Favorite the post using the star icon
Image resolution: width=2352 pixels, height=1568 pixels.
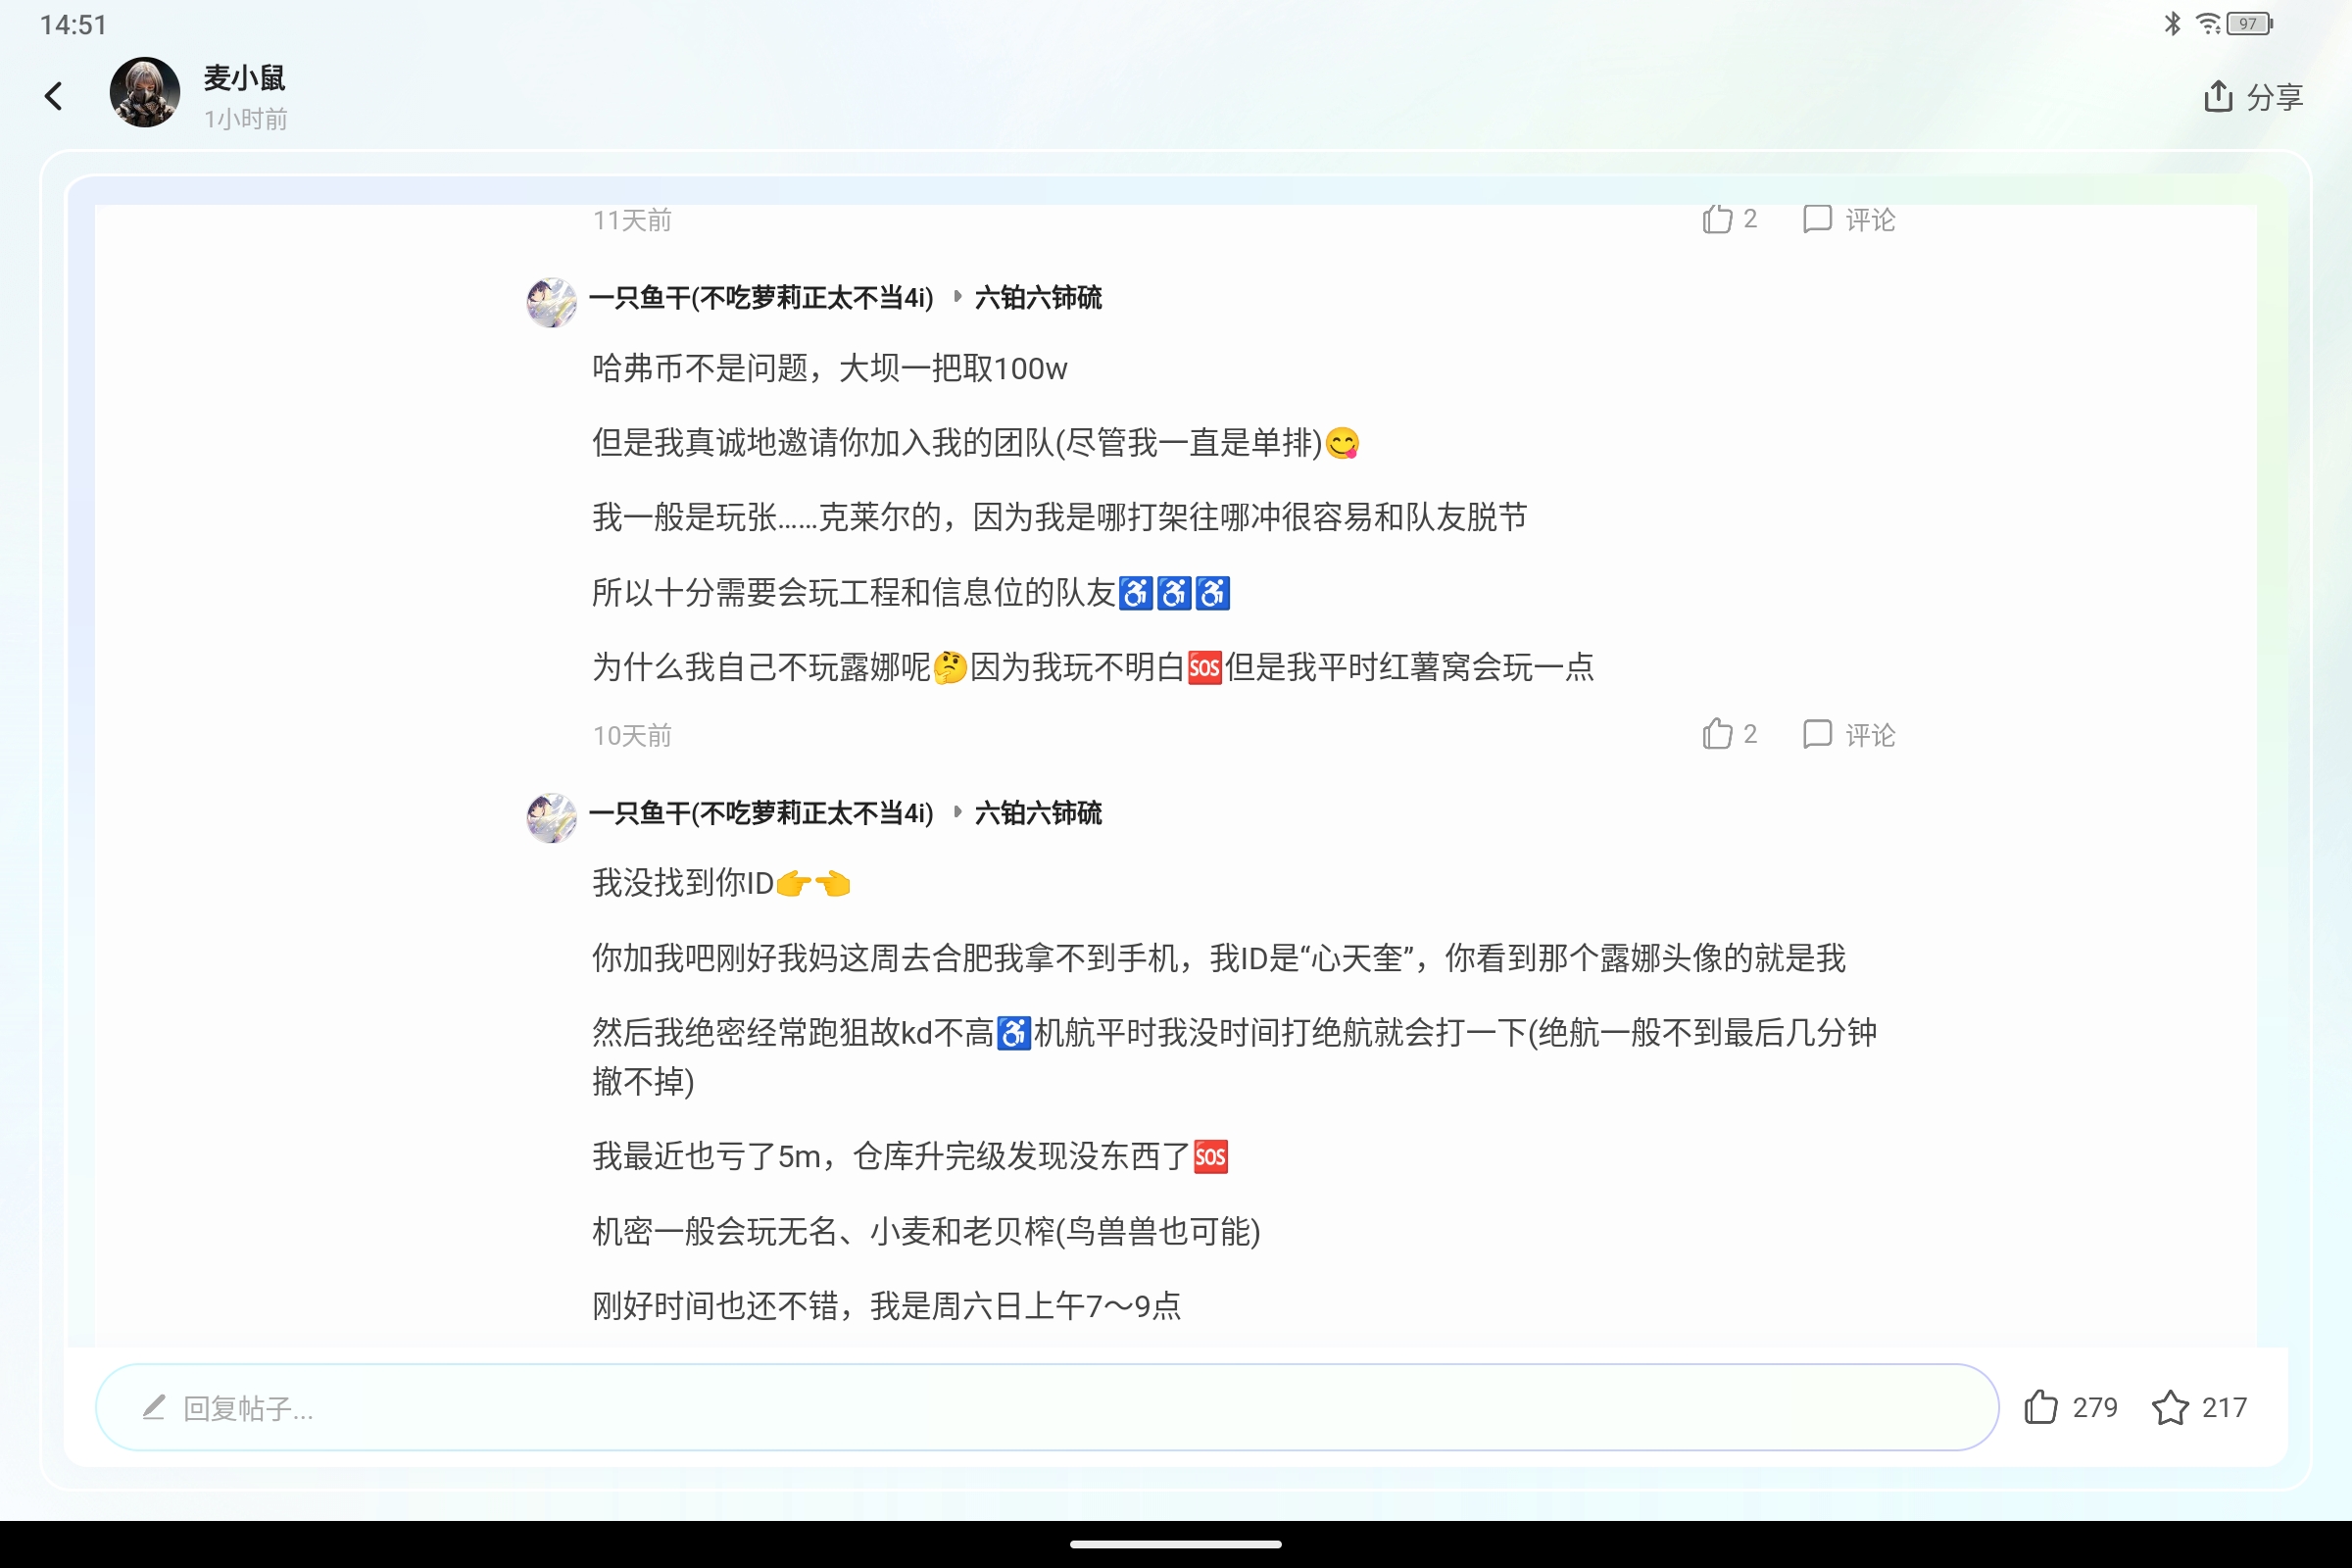click(x=2170, y=1407)
